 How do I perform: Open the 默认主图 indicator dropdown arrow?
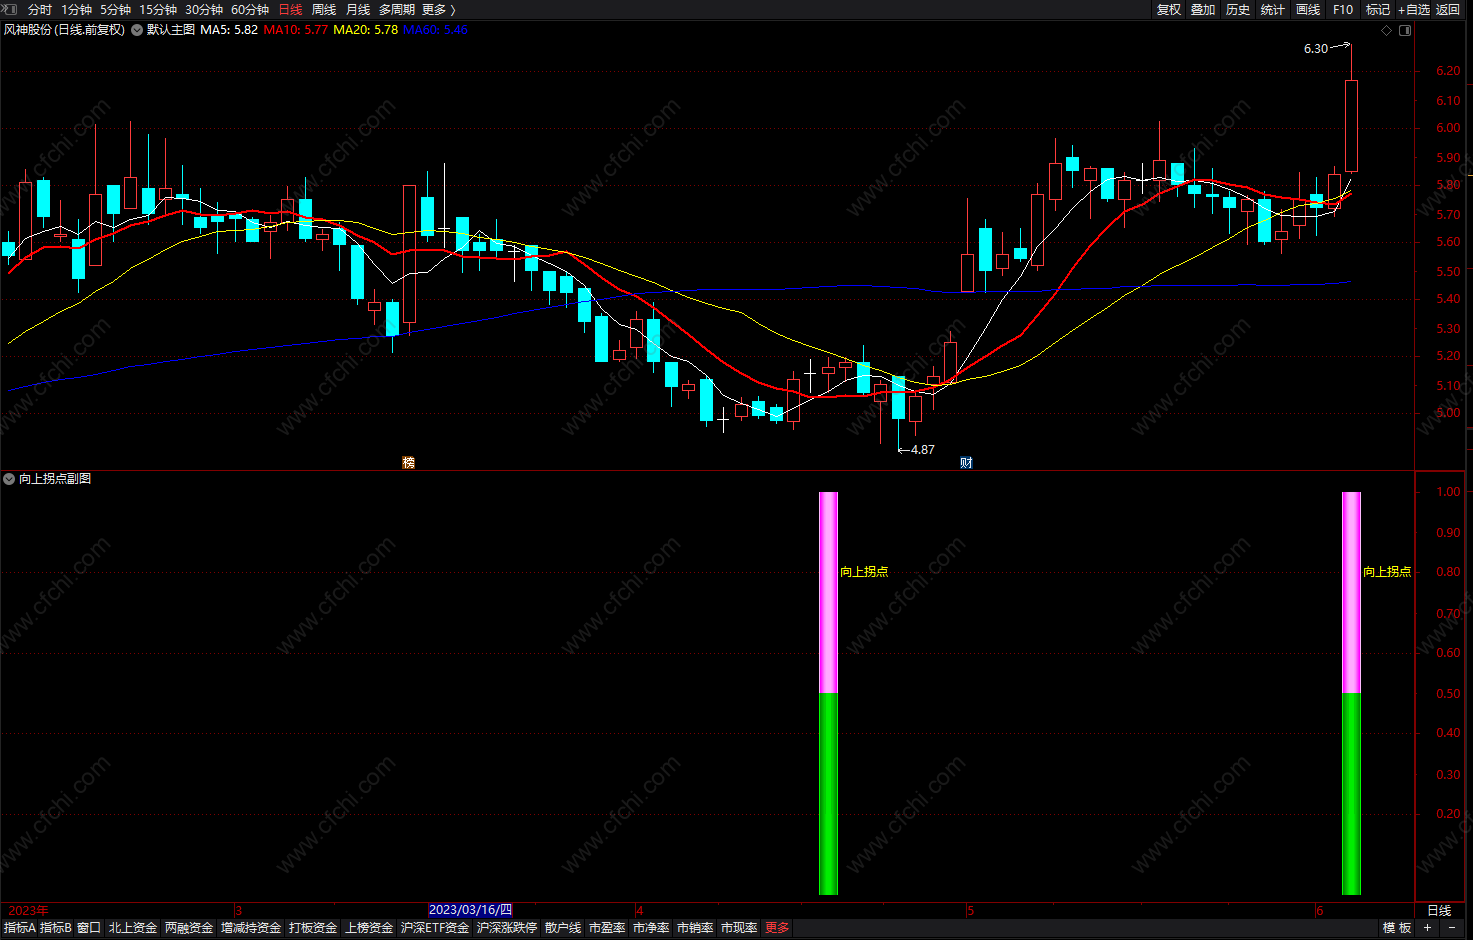(x=137, y=30)
